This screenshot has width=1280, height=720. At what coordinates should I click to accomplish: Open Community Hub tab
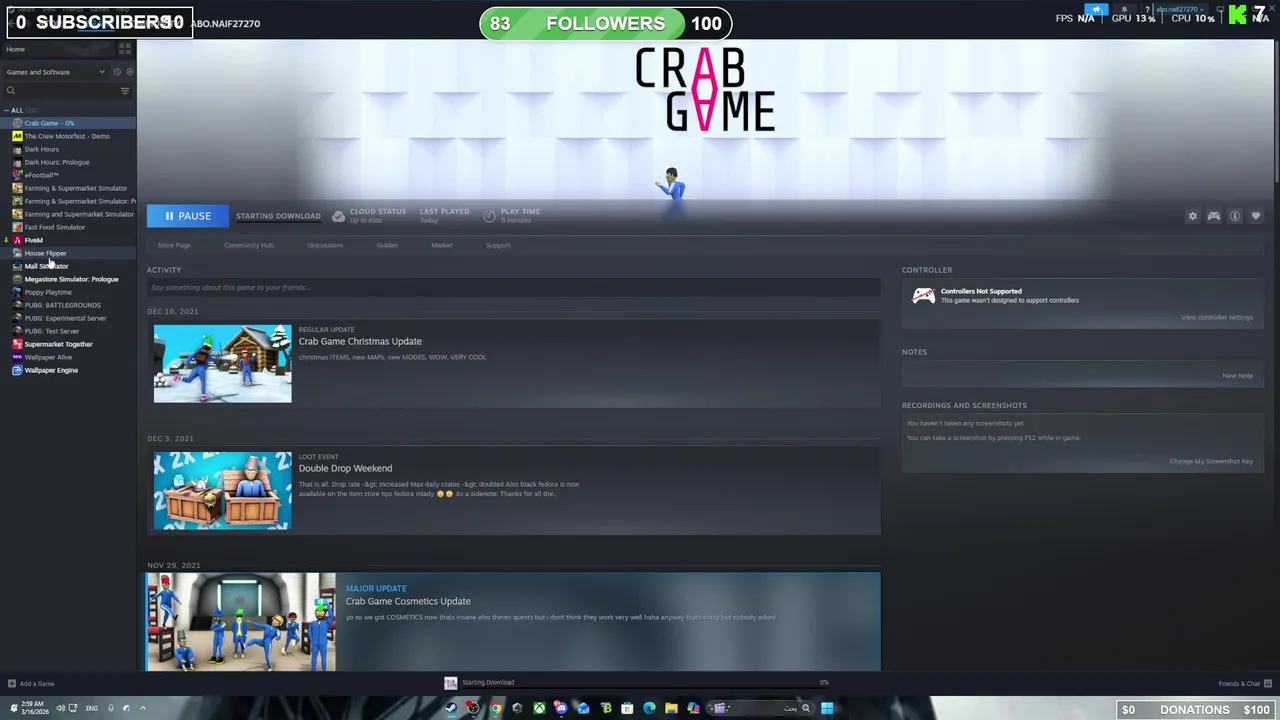[249, 245]
